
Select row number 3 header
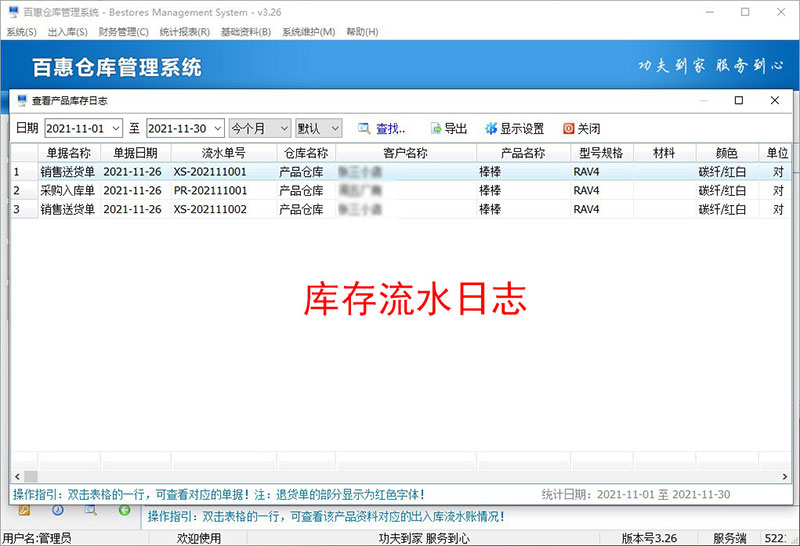pyautogui.click(x=24, y=209)
